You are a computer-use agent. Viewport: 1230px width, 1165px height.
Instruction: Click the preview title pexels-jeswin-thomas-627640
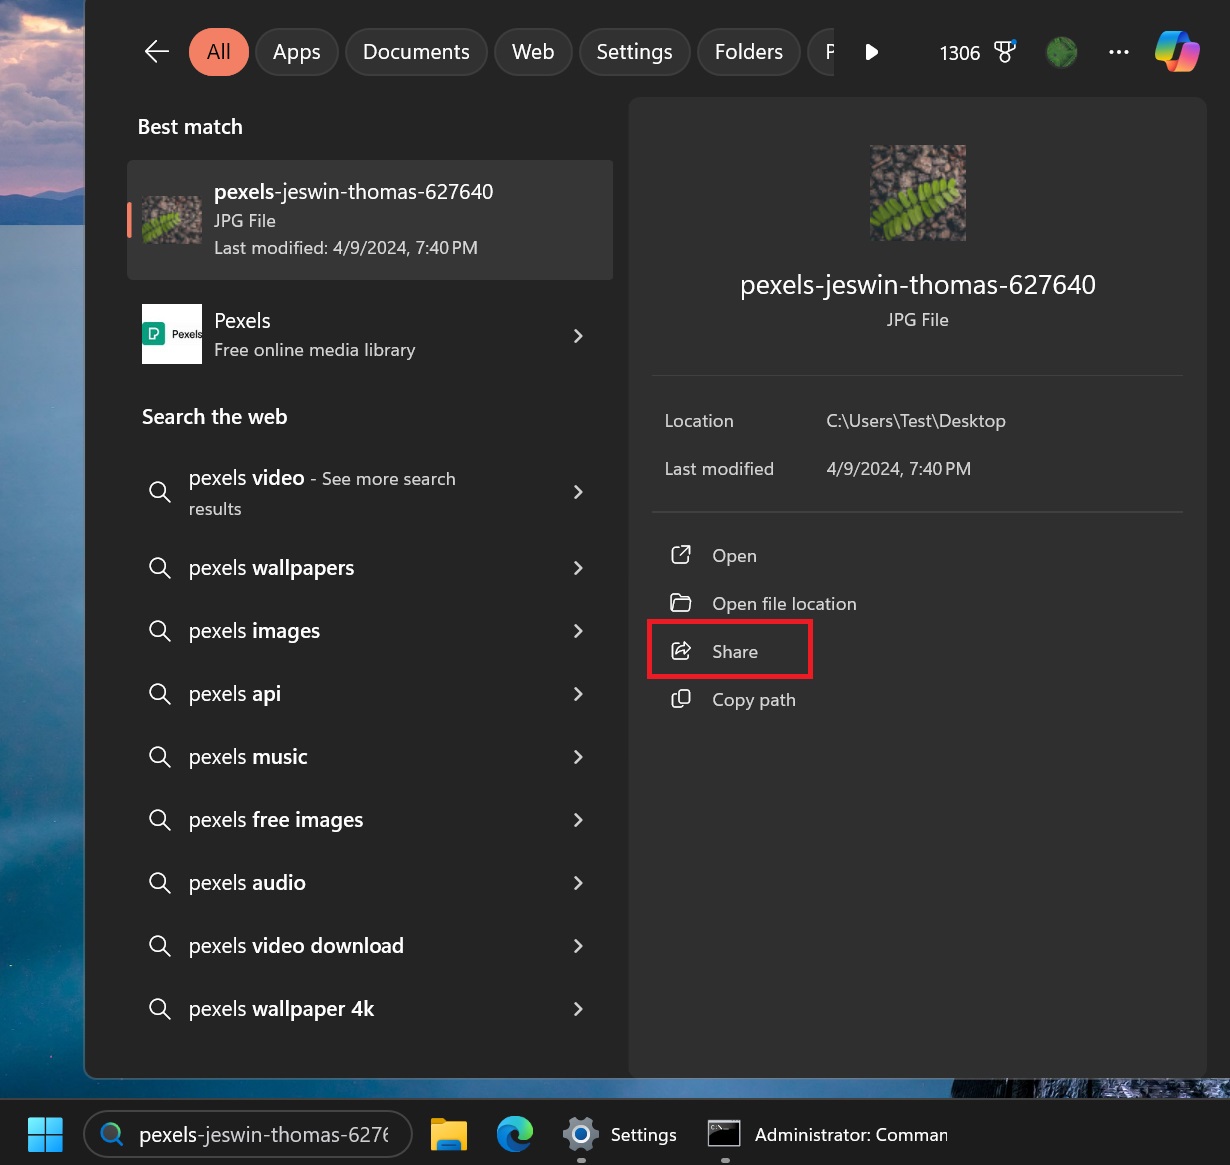917,285
